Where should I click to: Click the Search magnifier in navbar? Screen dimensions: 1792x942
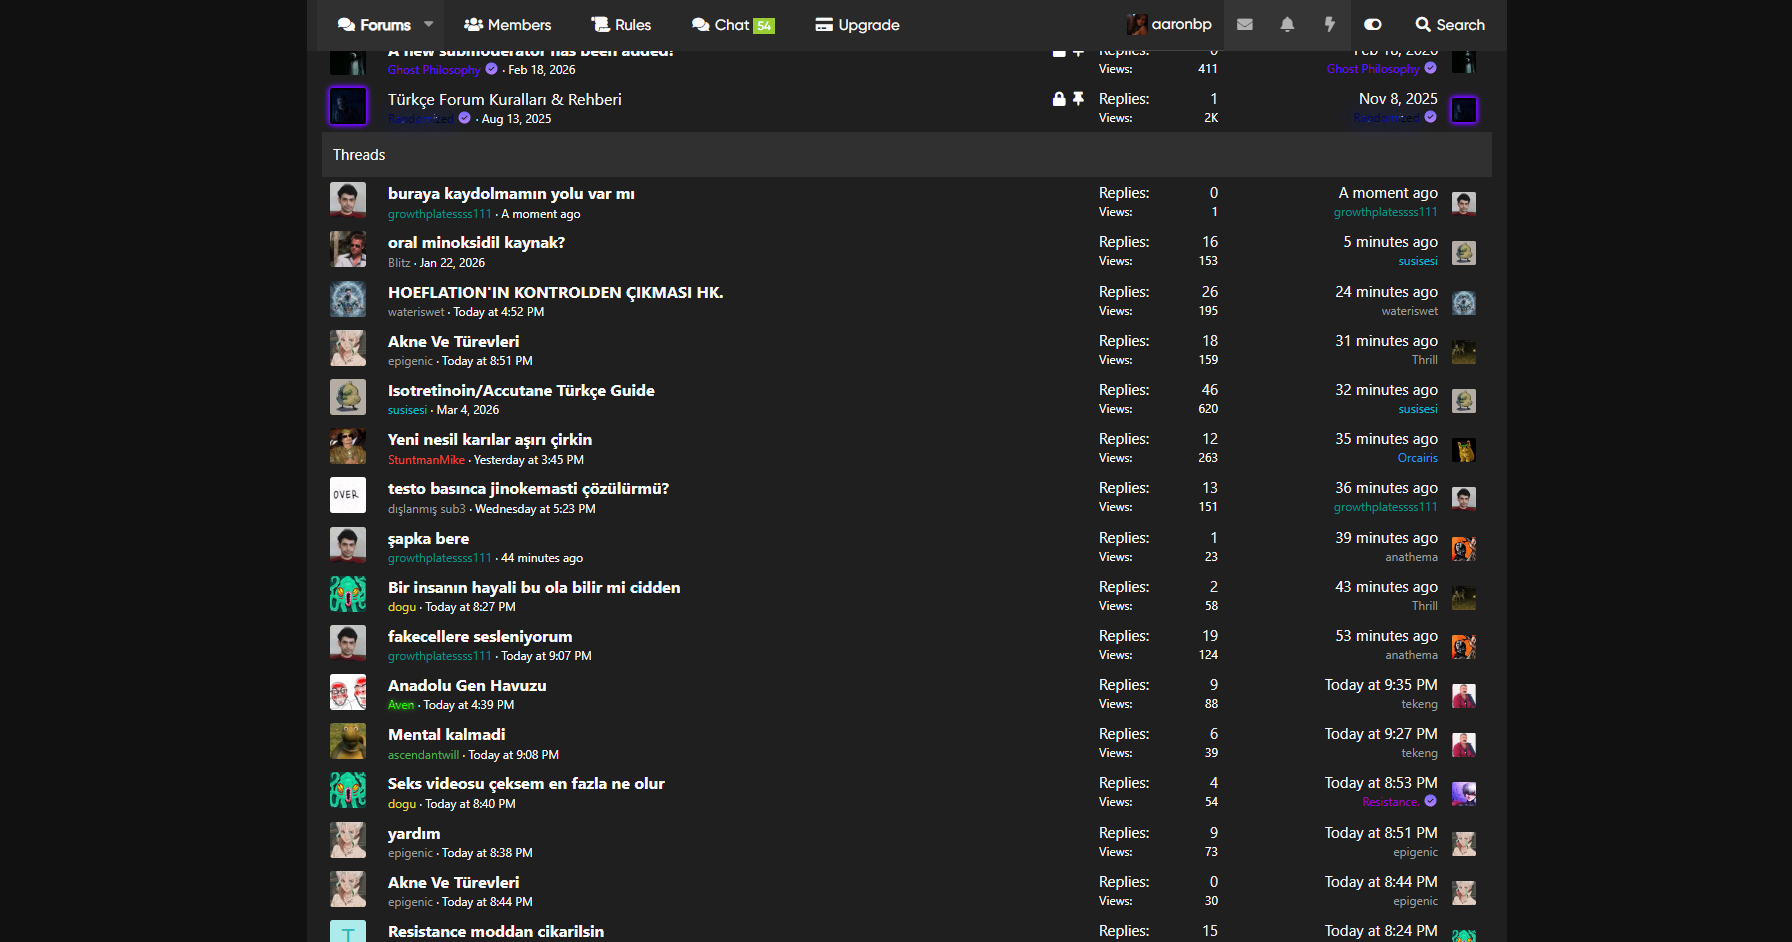[1449, 25]
